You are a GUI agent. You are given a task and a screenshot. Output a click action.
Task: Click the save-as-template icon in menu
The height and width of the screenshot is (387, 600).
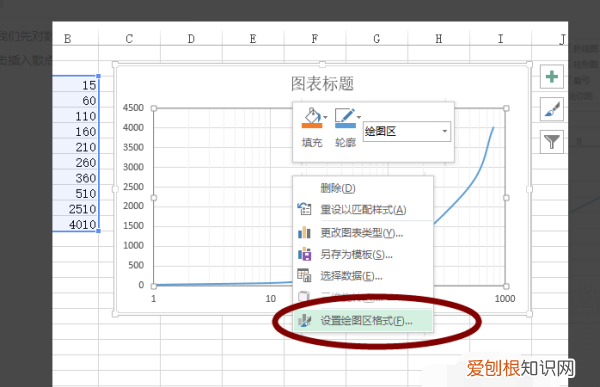tap(304, 254)
